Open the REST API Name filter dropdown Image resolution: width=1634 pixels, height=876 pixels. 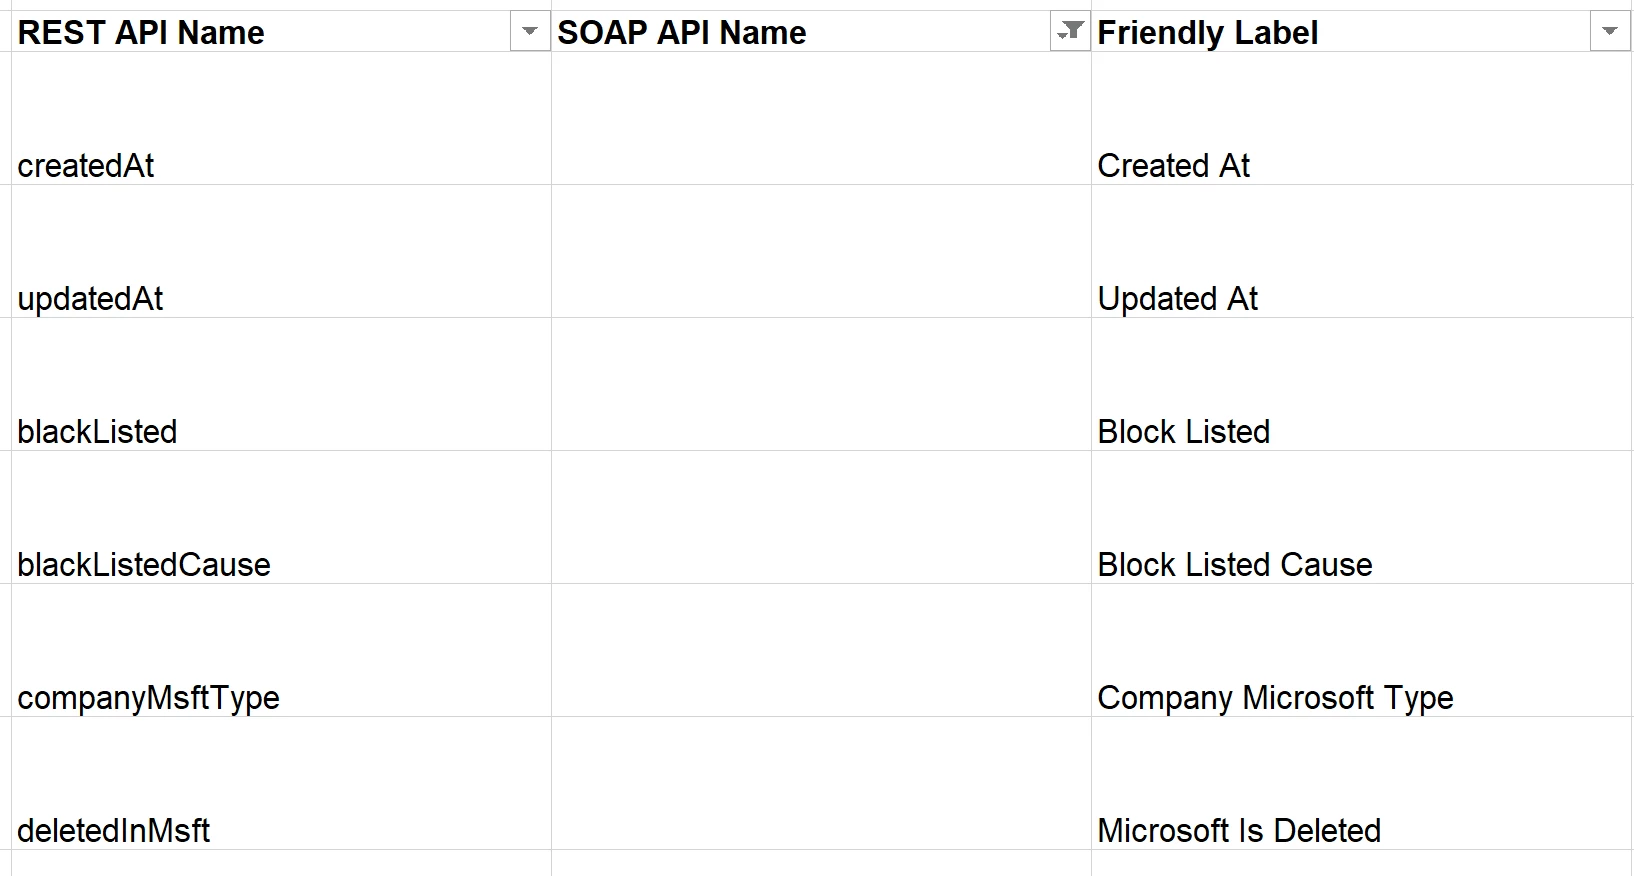(530, 32)
